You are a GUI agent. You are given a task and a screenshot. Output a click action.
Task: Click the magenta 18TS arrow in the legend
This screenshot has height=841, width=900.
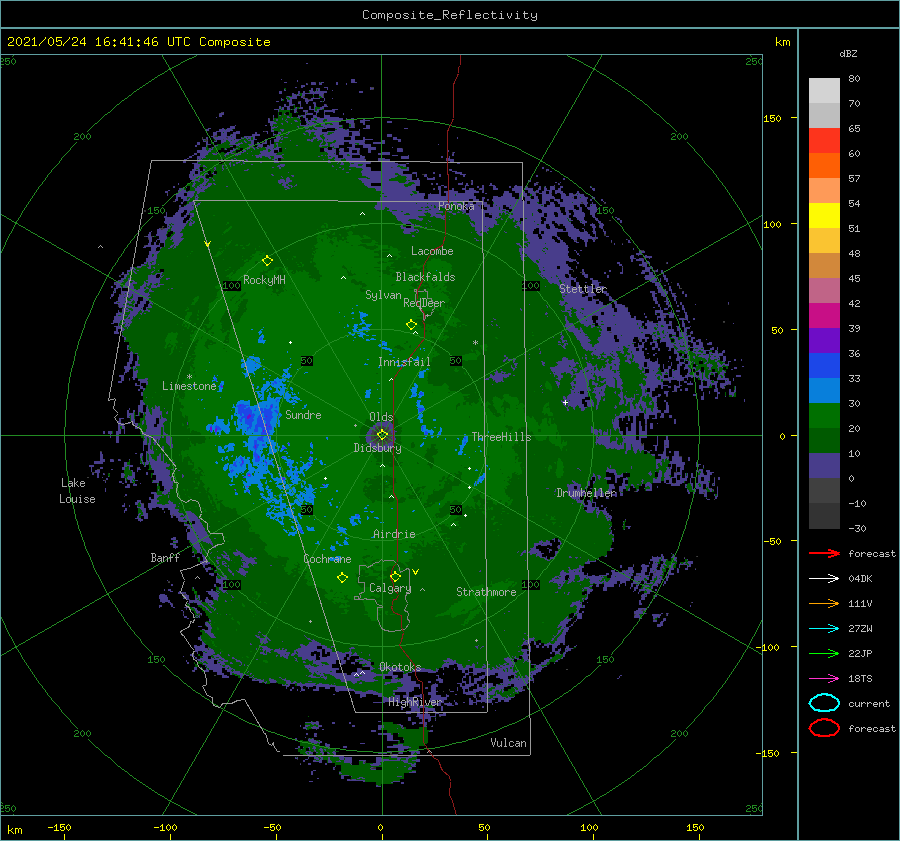824,679
